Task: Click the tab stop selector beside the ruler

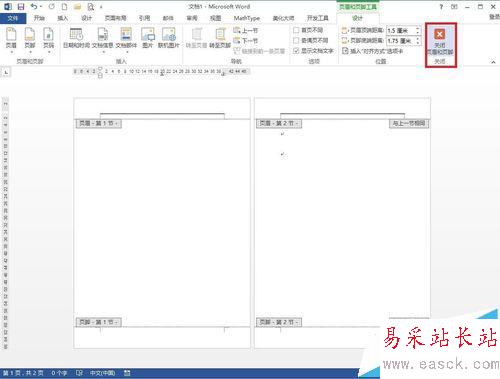Action: [x=6, y=72]
